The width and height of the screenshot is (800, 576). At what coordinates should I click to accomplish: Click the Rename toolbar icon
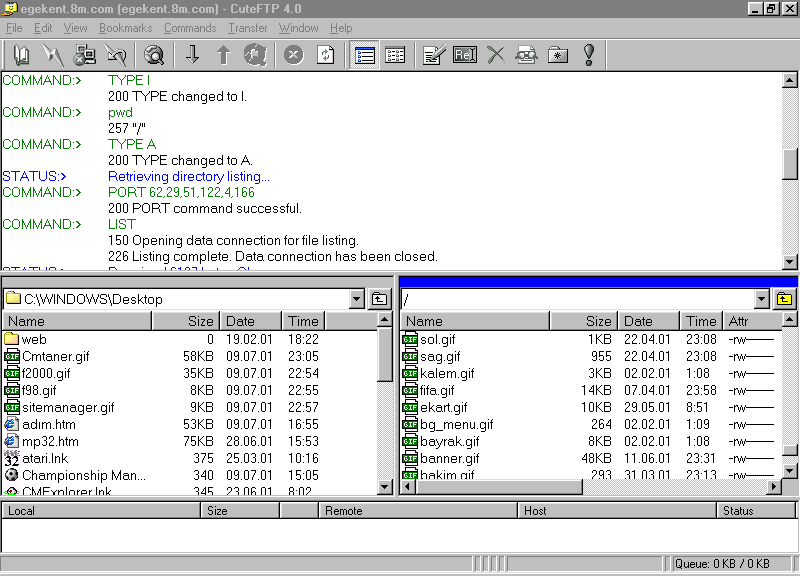[465, 55]
